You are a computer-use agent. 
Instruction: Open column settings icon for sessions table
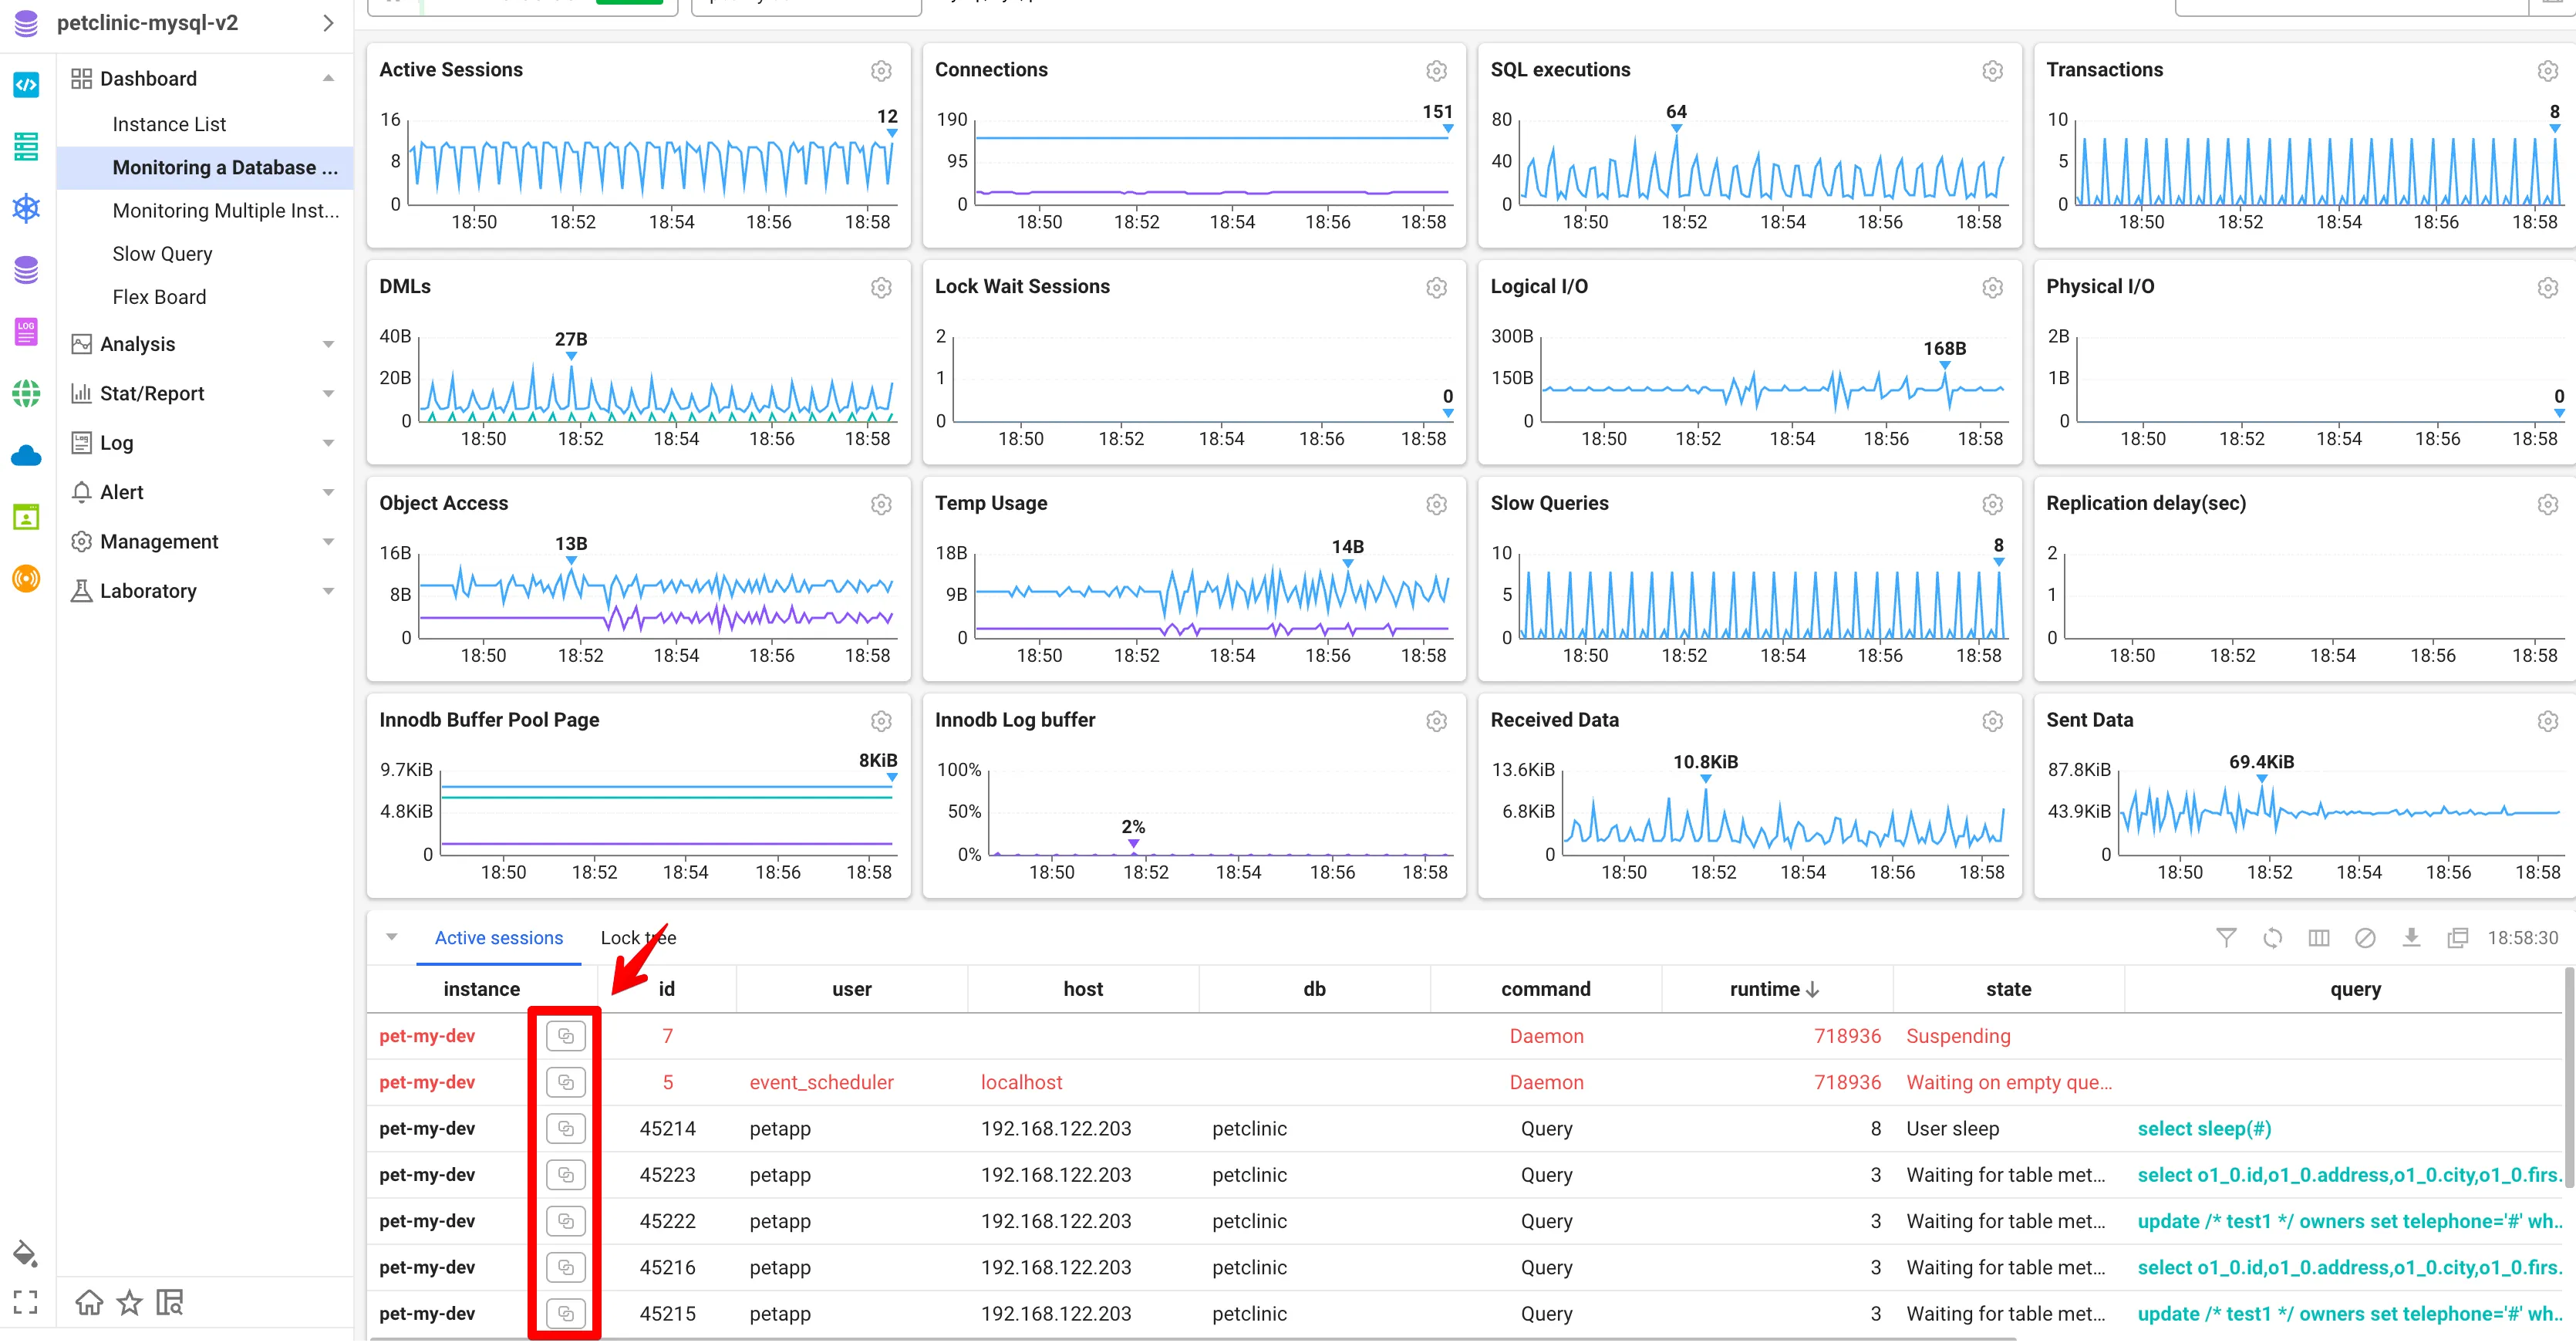[x=2318, y=938]
